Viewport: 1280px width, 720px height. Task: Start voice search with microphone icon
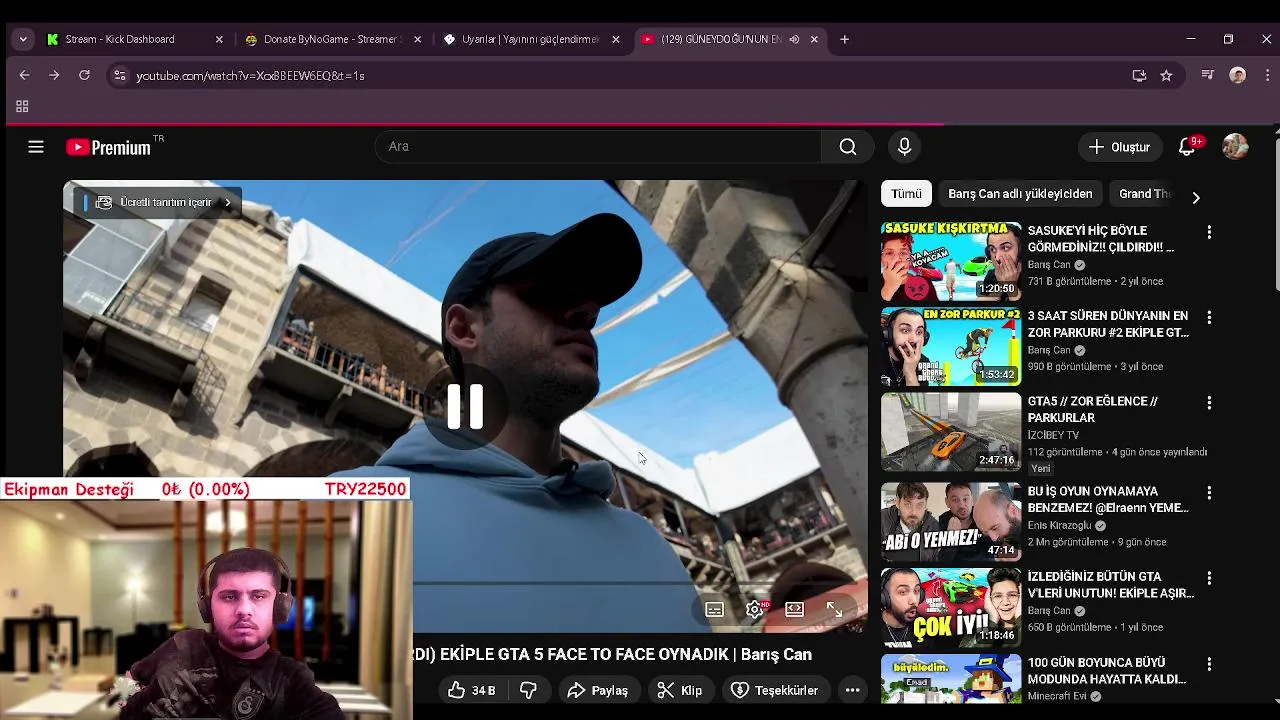904,147
